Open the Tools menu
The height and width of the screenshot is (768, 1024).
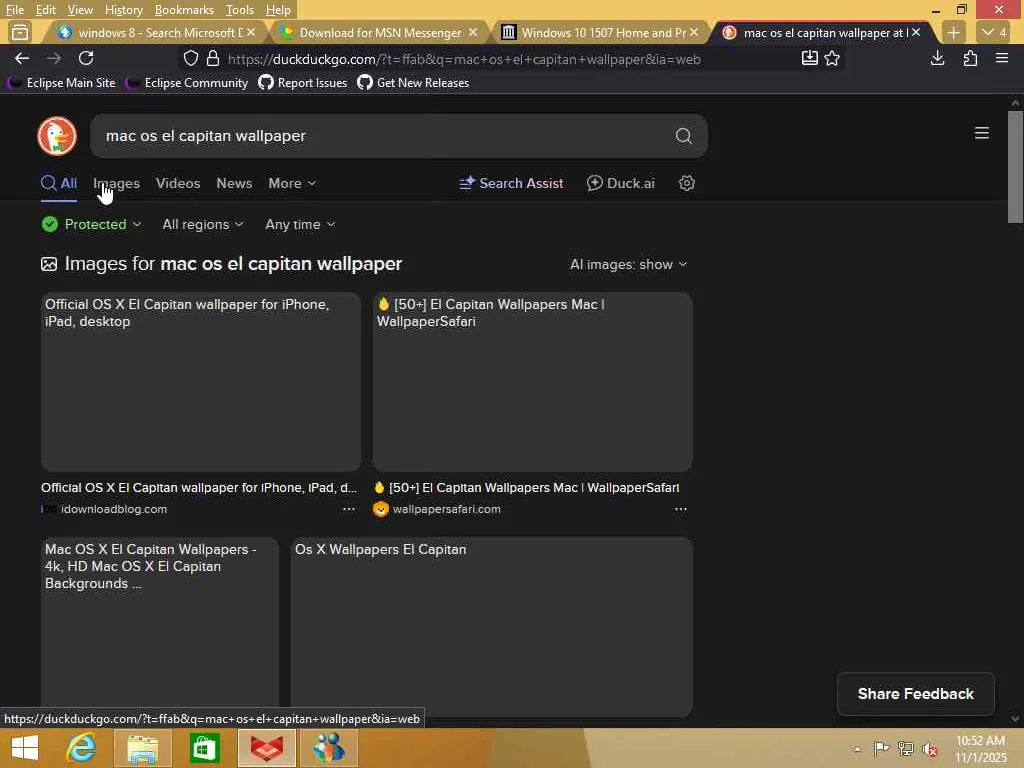click(x=239, y=9)
